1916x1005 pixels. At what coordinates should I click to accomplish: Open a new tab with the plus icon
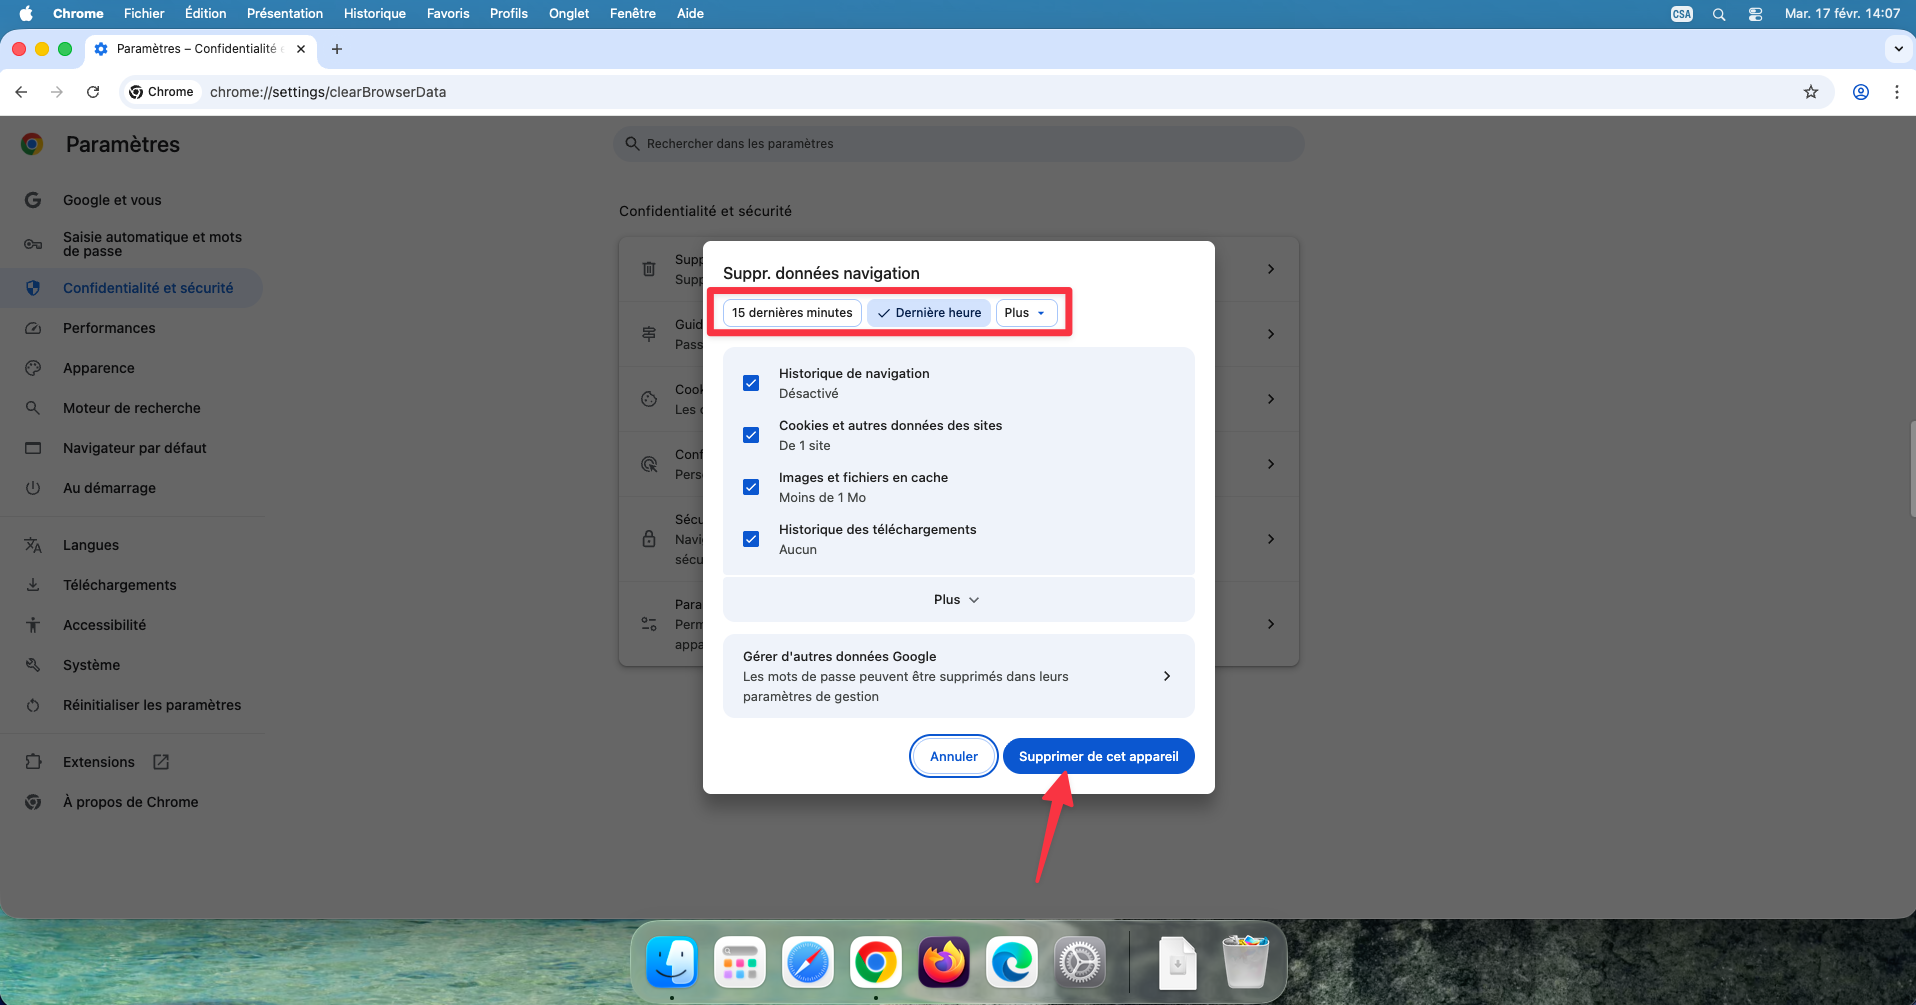337,49
